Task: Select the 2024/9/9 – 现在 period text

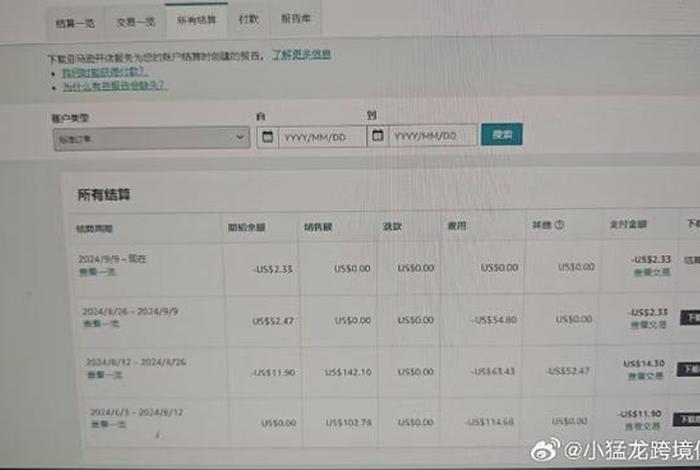Action: click(112, 259)
